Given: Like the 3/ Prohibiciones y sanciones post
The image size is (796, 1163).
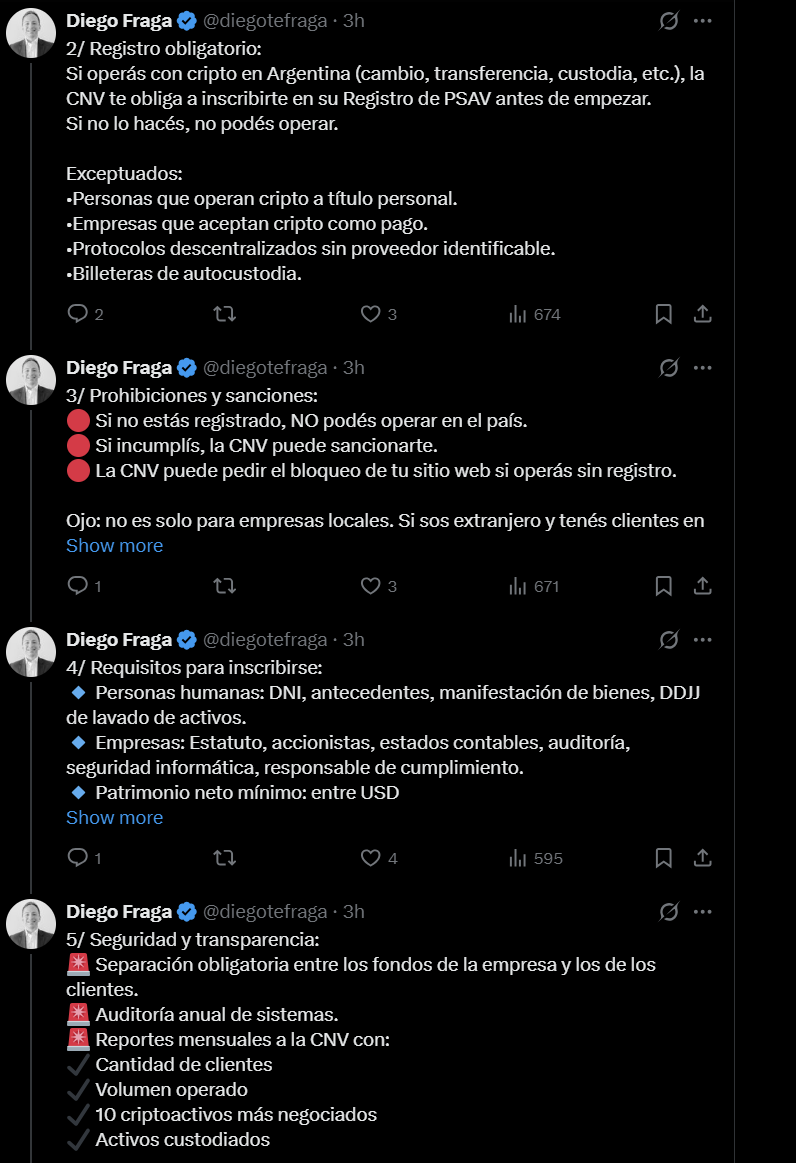Looking at the screenshot, I should 370,586.
